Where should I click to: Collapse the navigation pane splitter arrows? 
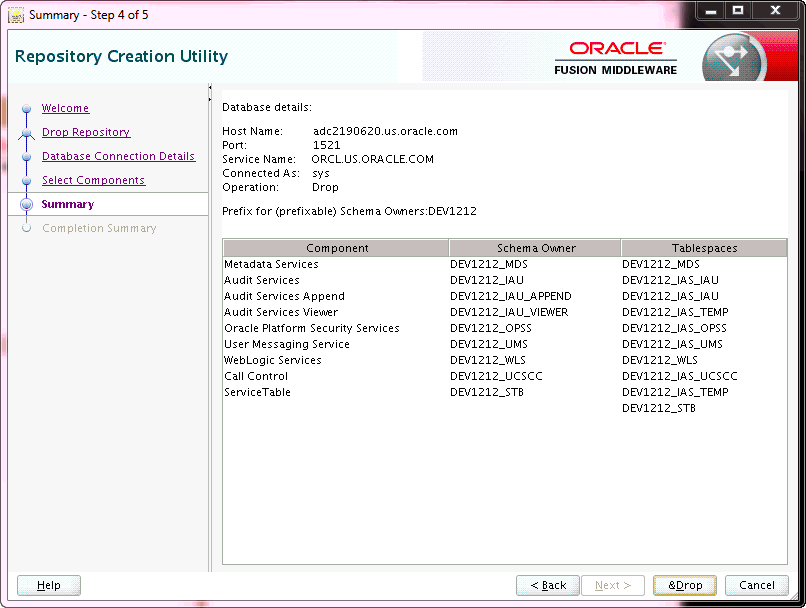tap(210, 93)
